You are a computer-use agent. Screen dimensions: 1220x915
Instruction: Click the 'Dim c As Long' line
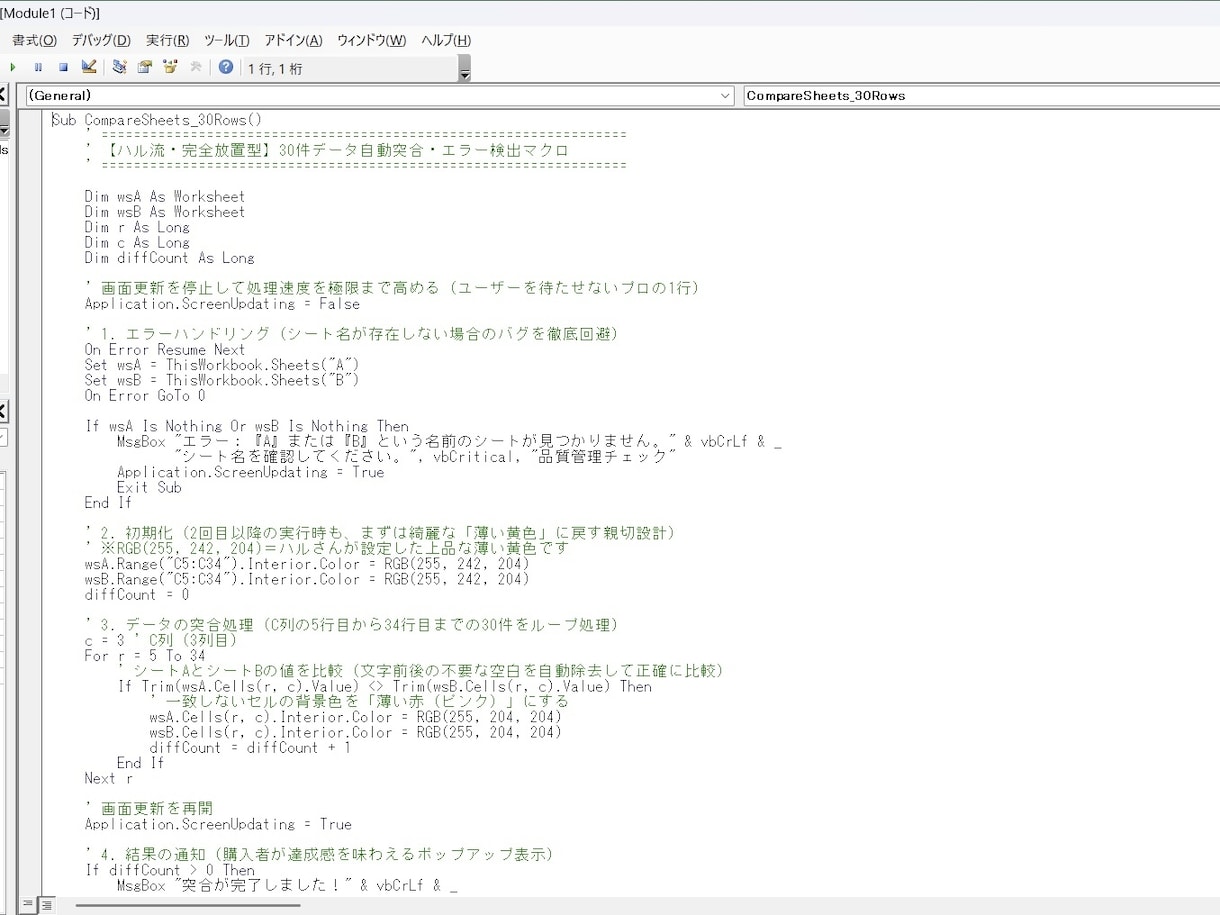tap(137, 243)
